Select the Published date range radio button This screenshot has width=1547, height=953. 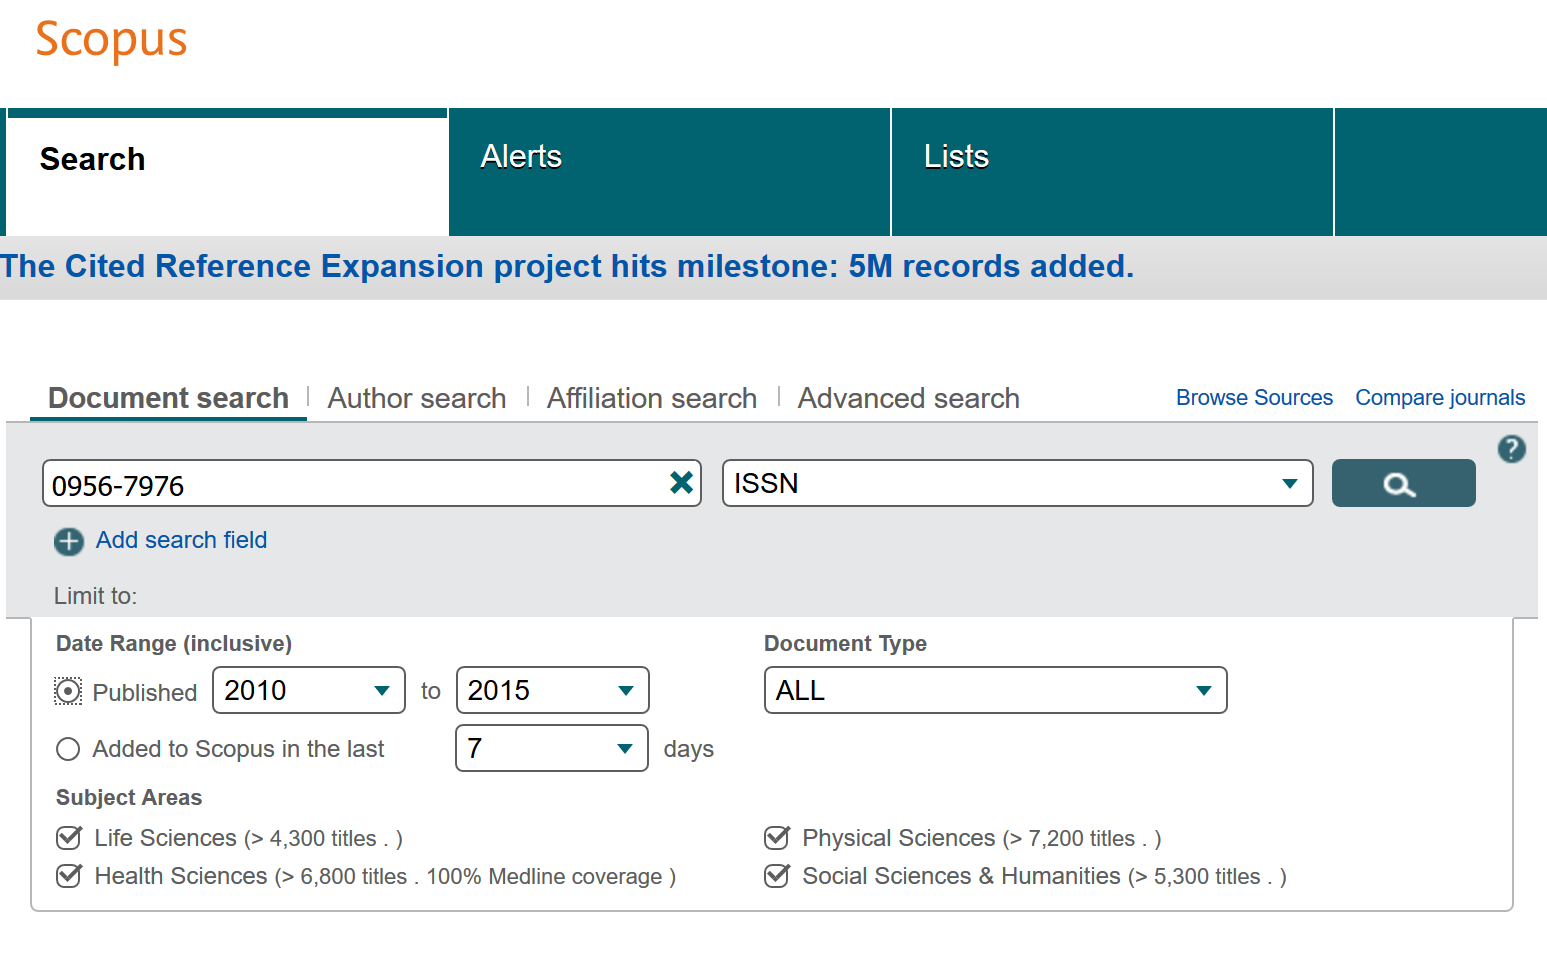(x=67, y=691)
